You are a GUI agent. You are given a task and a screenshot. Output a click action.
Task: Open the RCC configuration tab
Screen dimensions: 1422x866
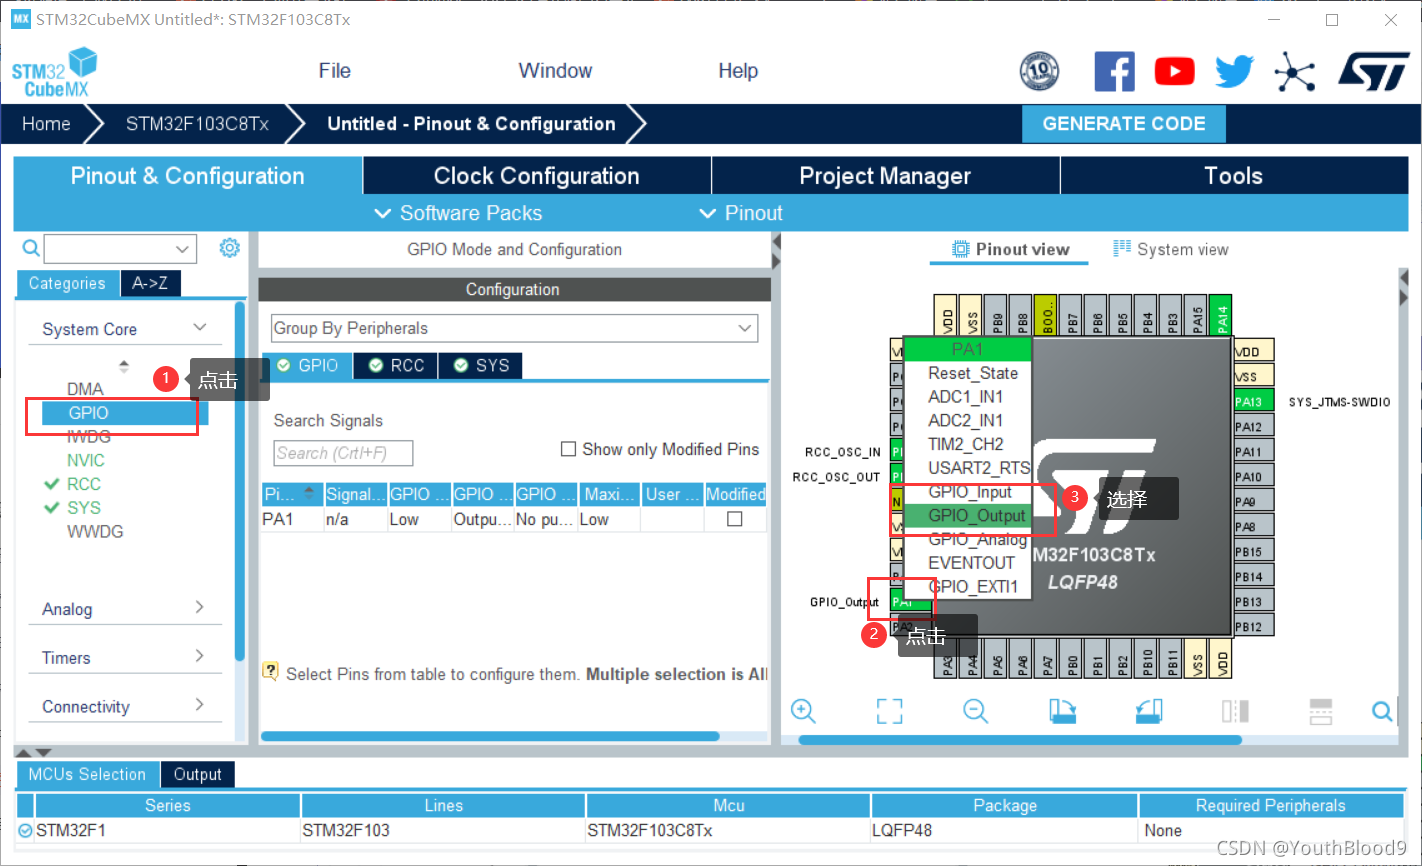(396, 365)
